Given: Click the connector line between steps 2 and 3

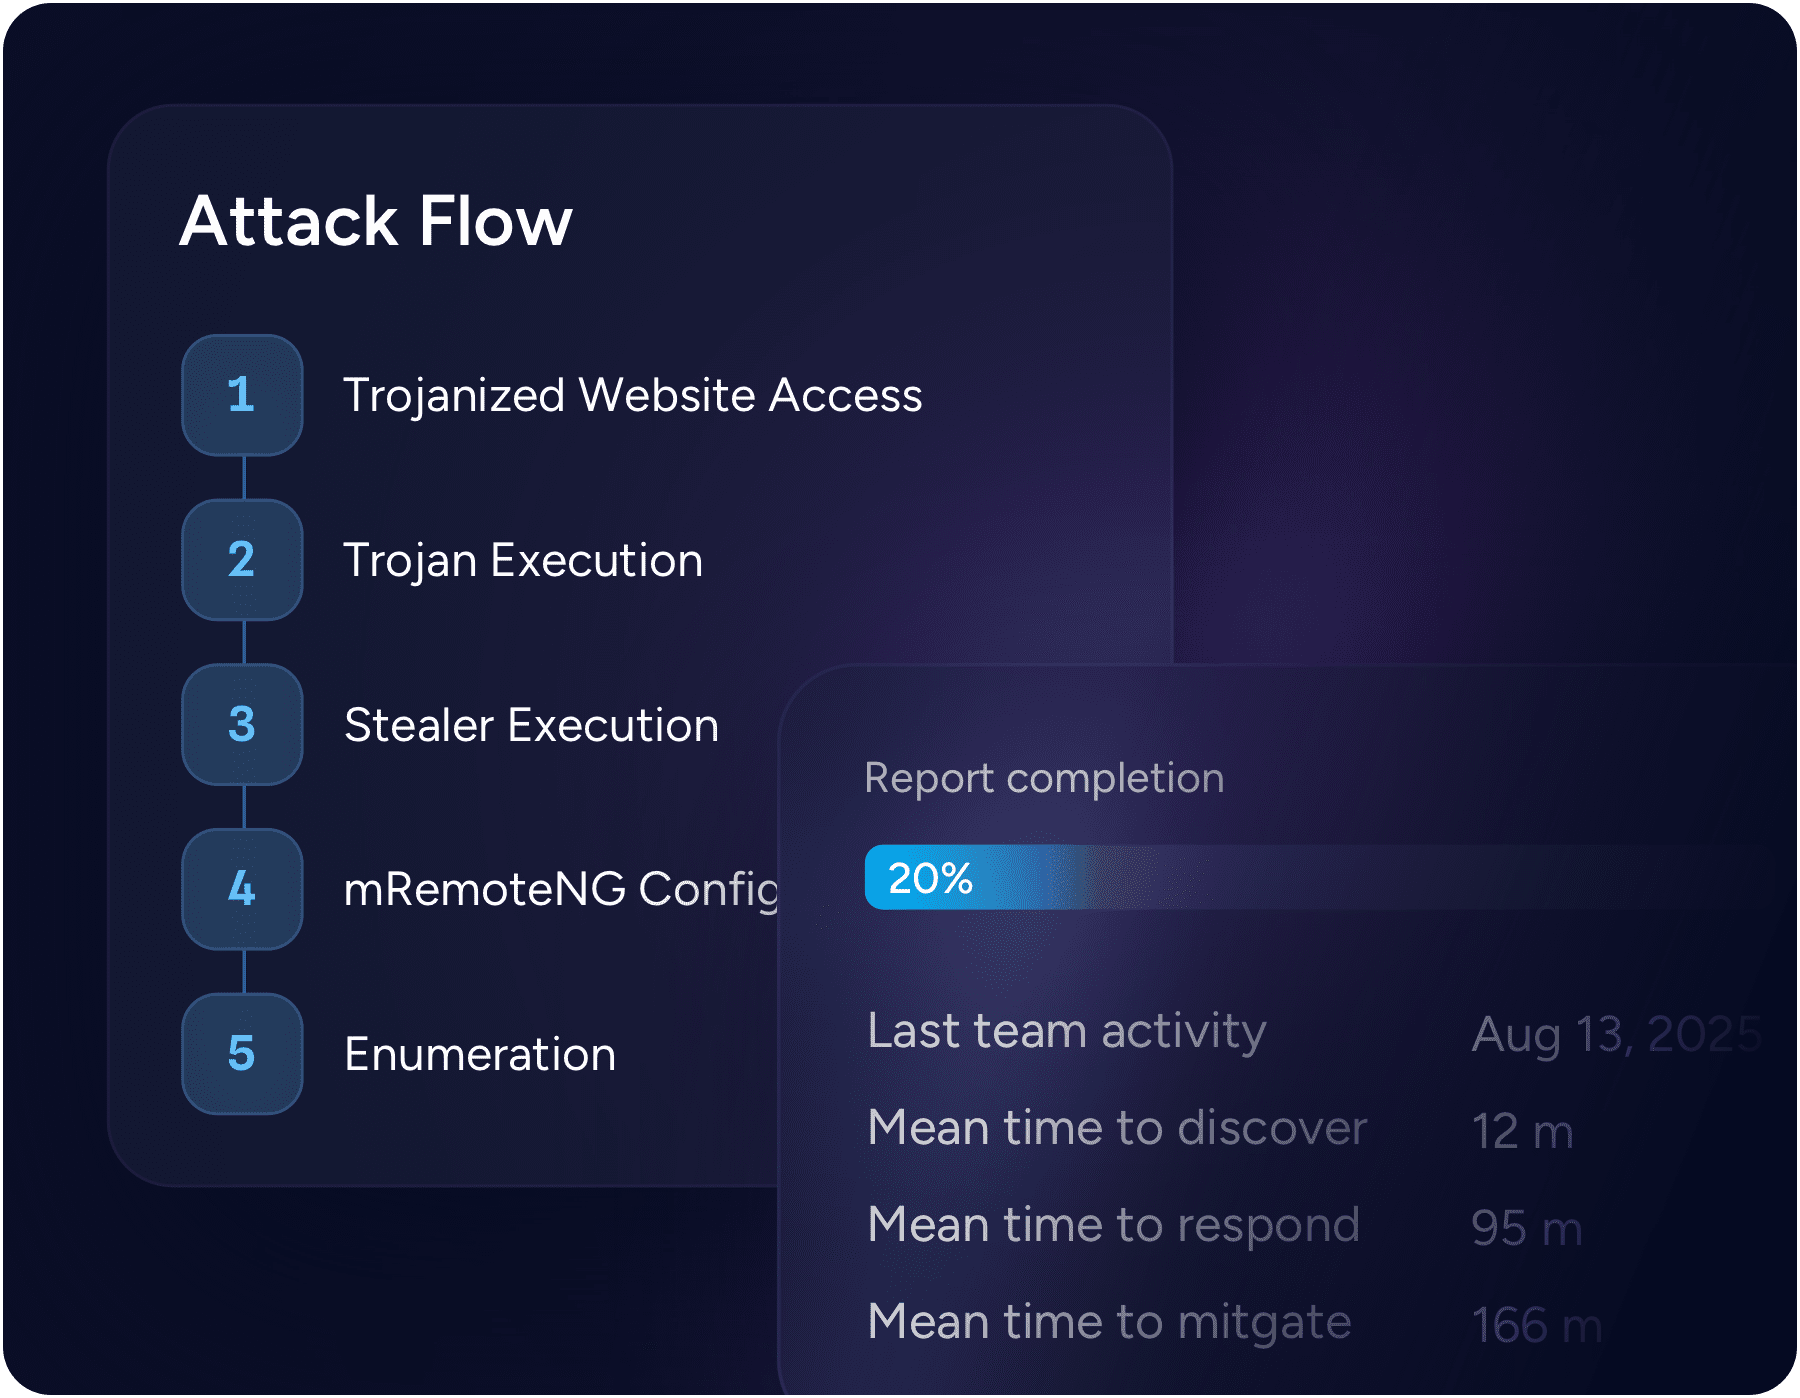Looking at the screenshot, I should coord(241,642).
